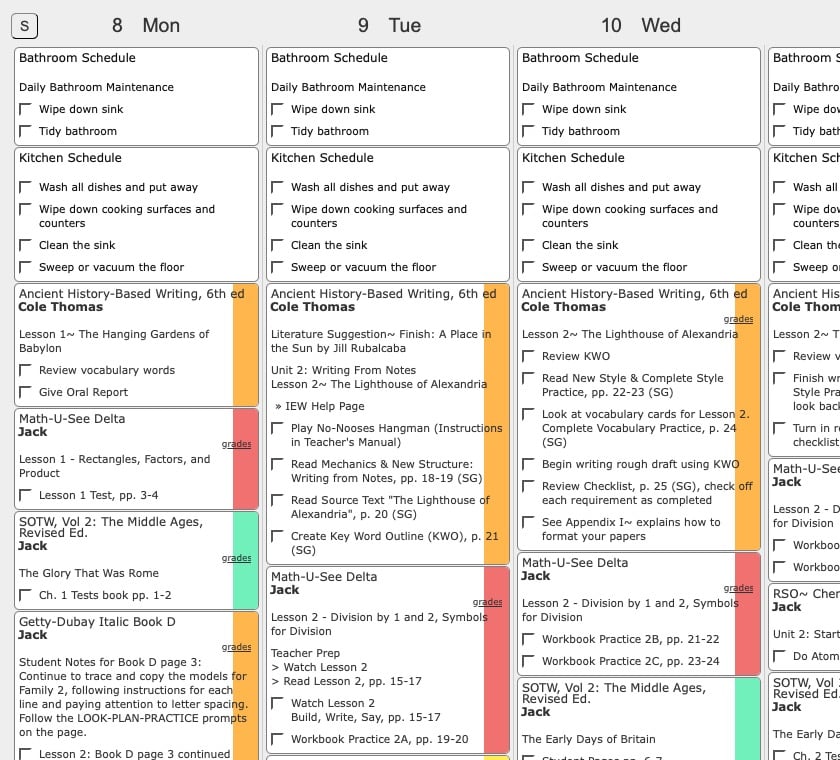Click Student Notes for Book D page 3
The width and height of the screenshot is (840, 760).
tap(110, 662)
